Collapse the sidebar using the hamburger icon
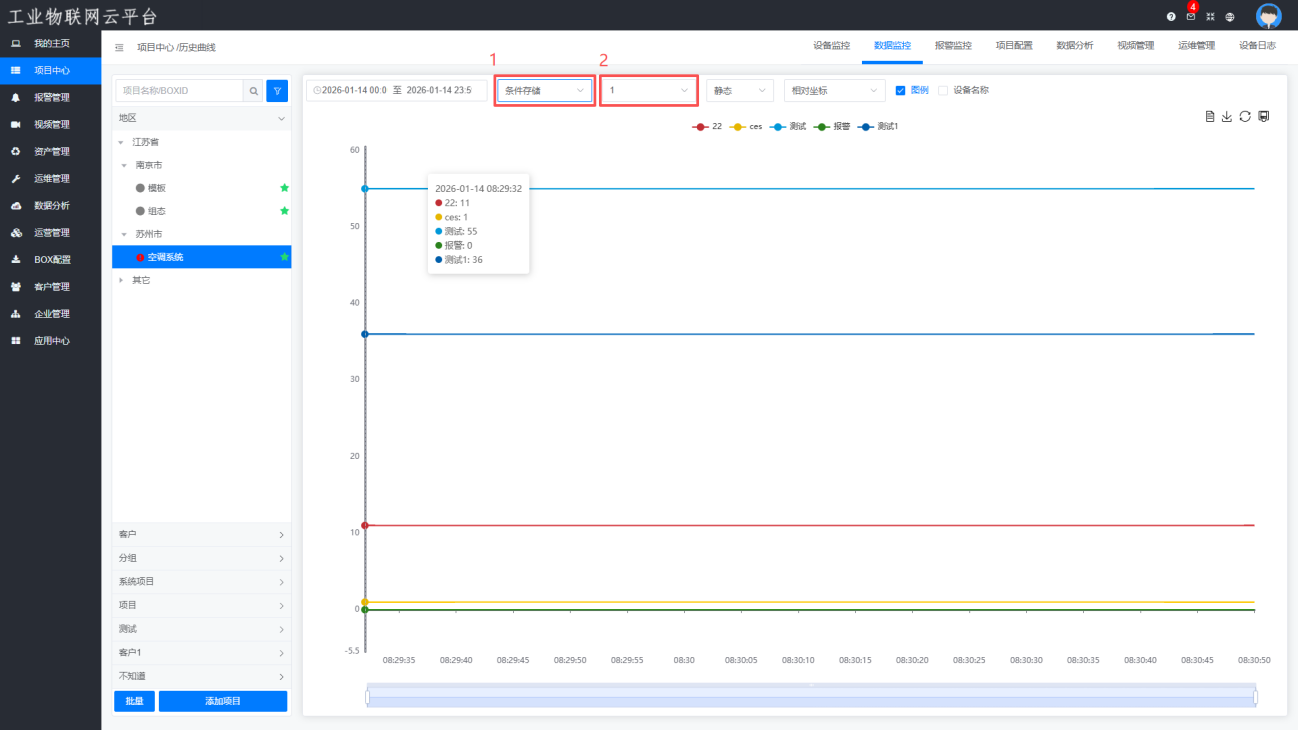Viewport: 1298px width, 730px height. (120, 47)
